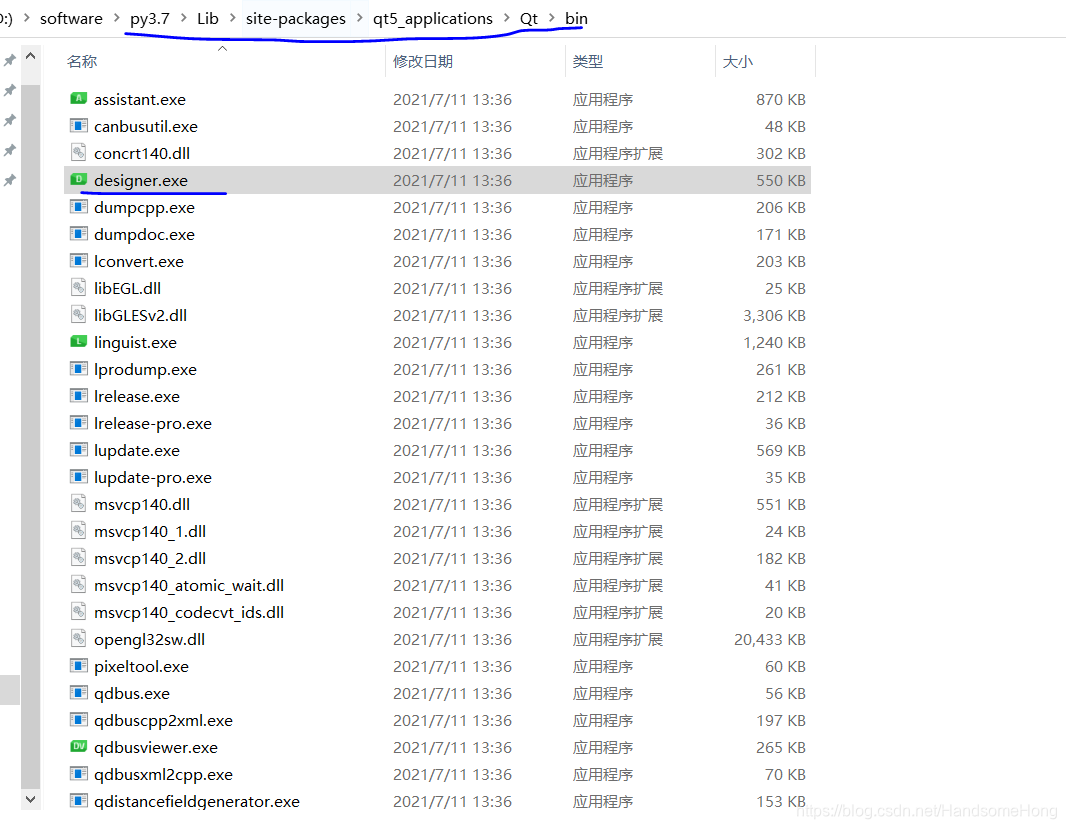Select the designer.exe application icon

pos(79,180)
